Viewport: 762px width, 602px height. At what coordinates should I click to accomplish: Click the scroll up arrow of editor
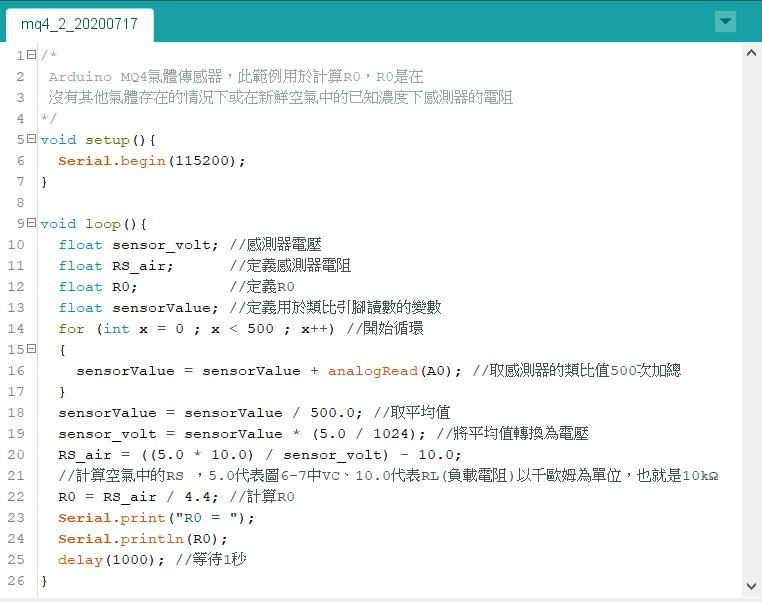click(751, 53)
